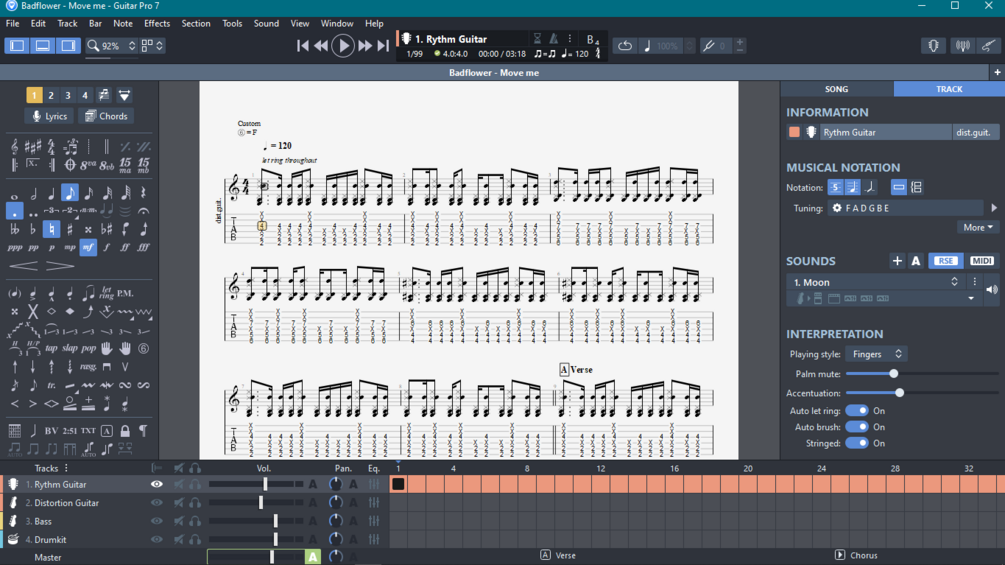Select the pop technique
The image size is (1005, 565).
88,348
